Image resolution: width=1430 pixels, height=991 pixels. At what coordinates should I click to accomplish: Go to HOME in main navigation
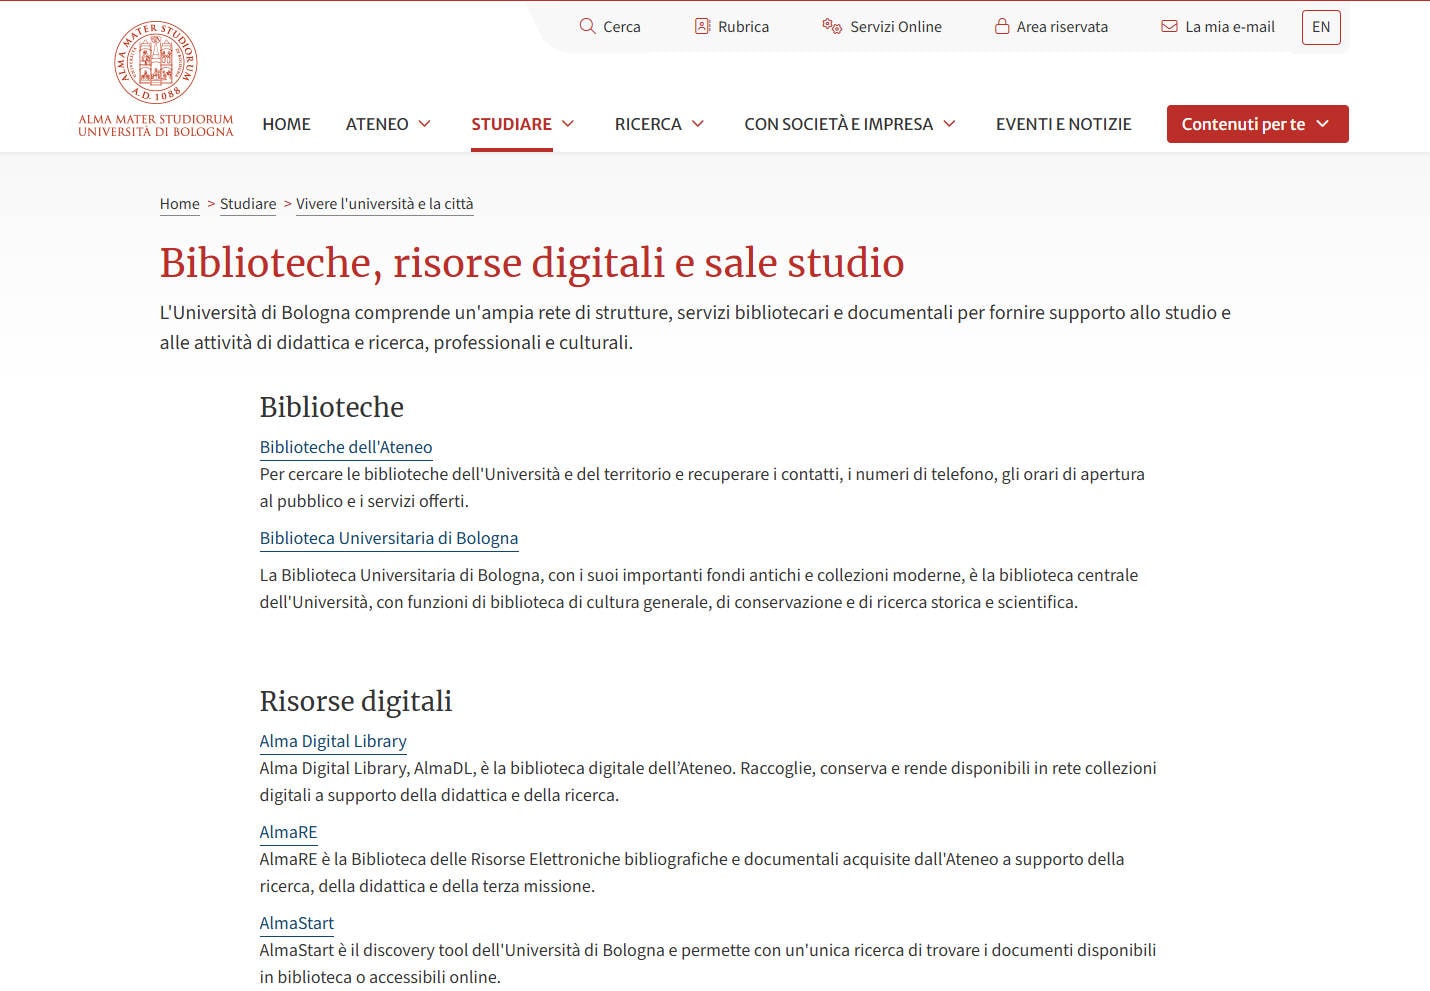(x=286, y=124)
